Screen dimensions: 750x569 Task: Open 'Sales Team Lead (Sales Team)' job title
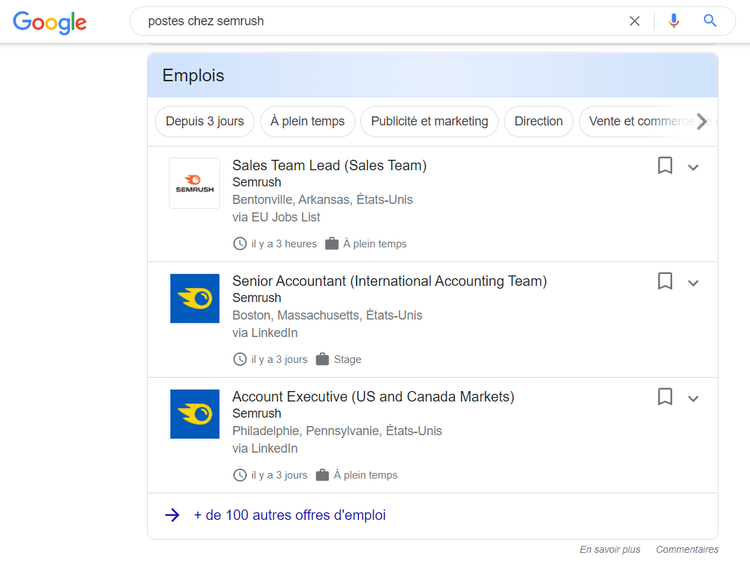[x=330, y=165]
